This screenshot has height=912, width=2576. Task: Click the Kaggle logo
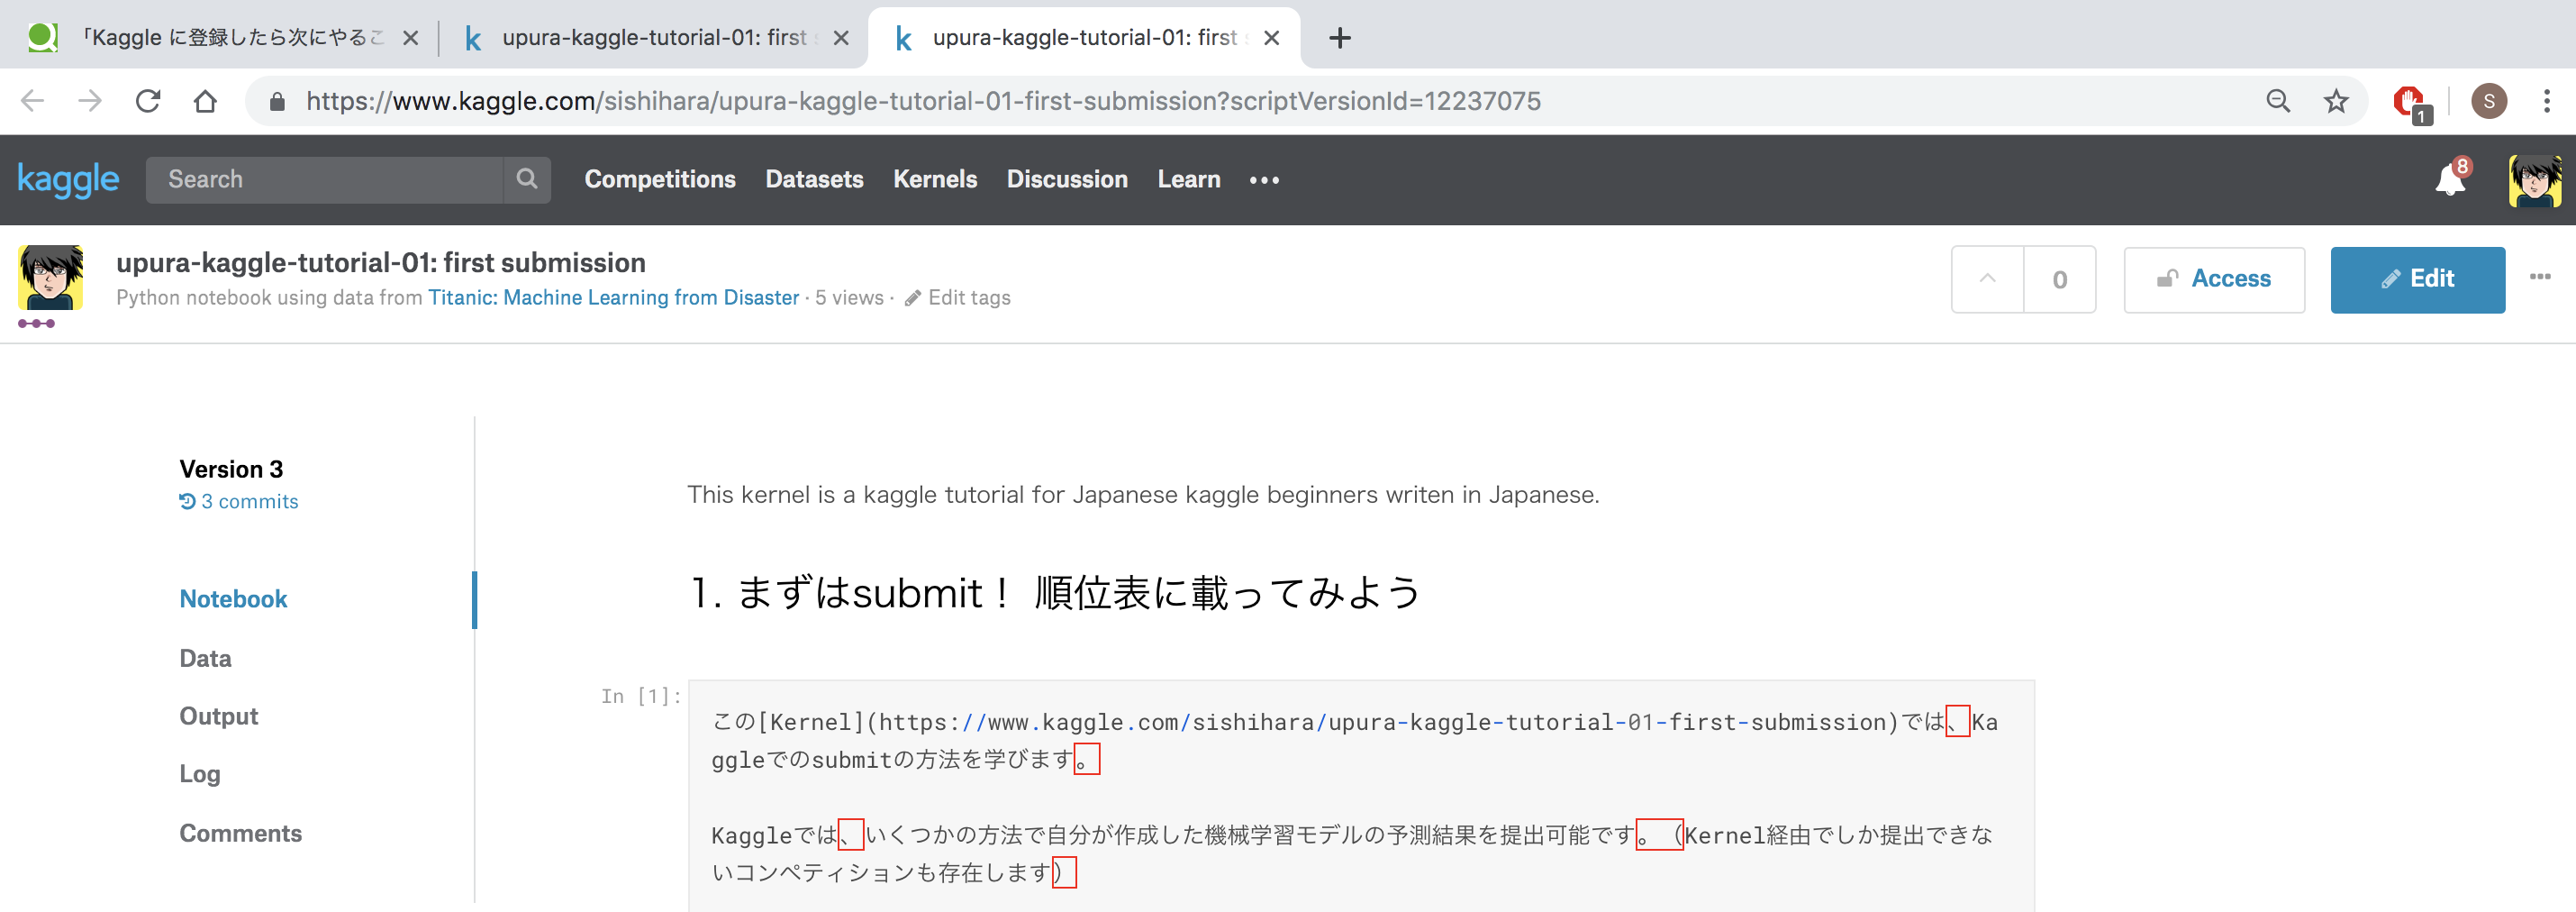click(68, 179)
